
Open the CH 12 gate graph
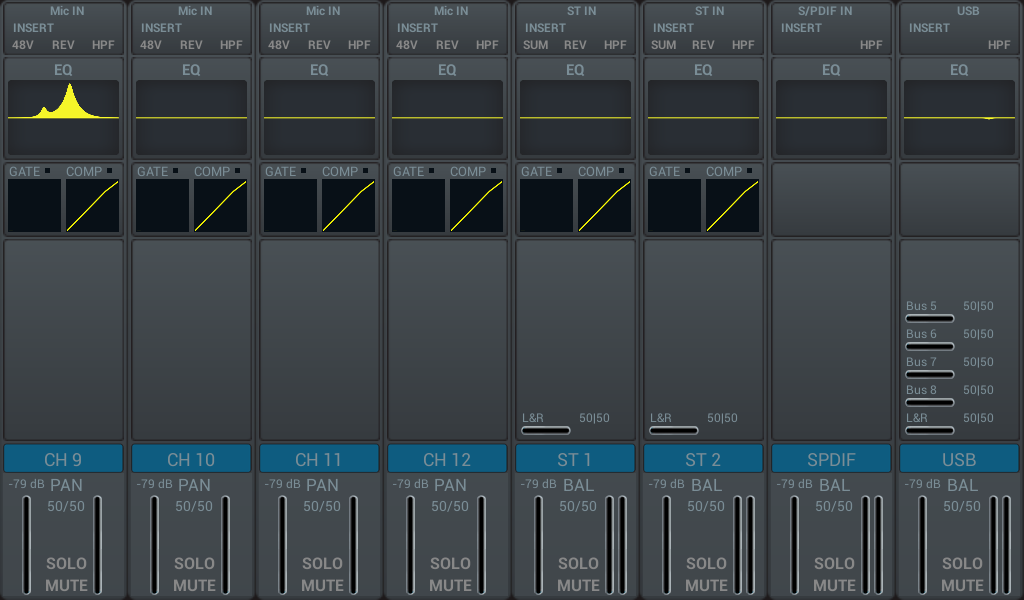point(419,206)
